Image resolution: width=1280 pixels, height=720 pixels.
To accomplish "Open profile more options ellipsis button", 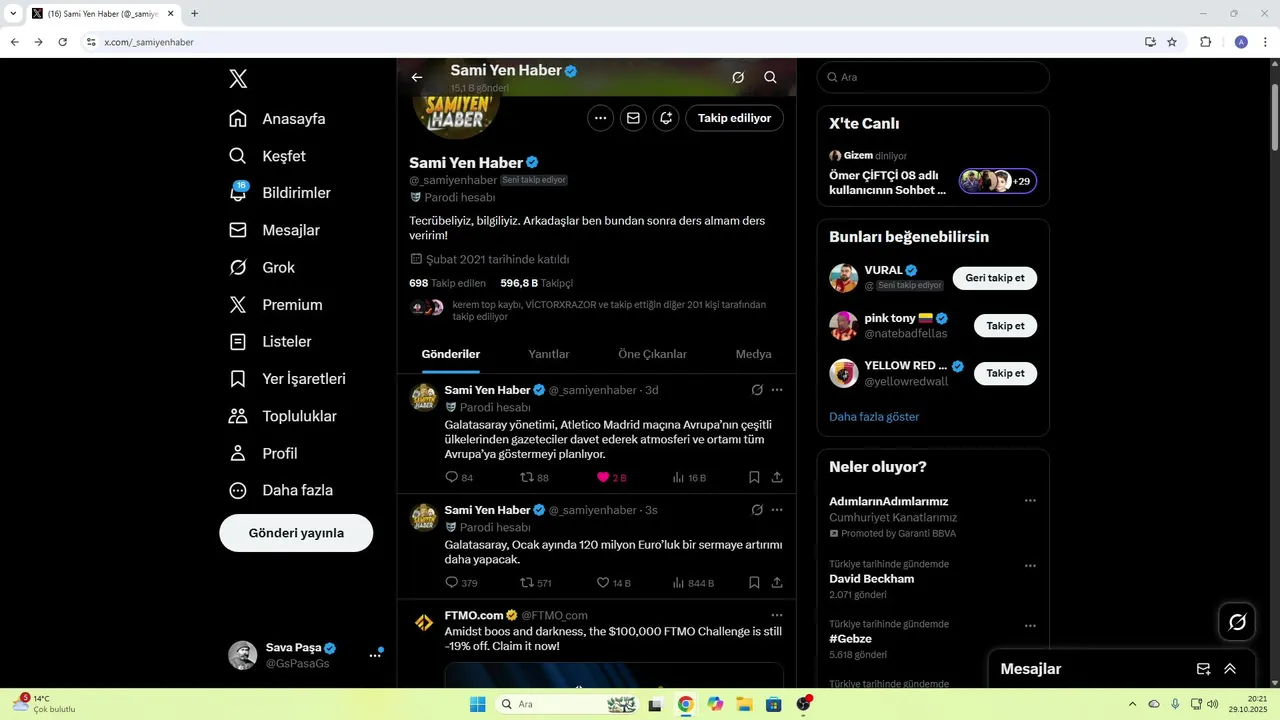I will pos(600,118).
